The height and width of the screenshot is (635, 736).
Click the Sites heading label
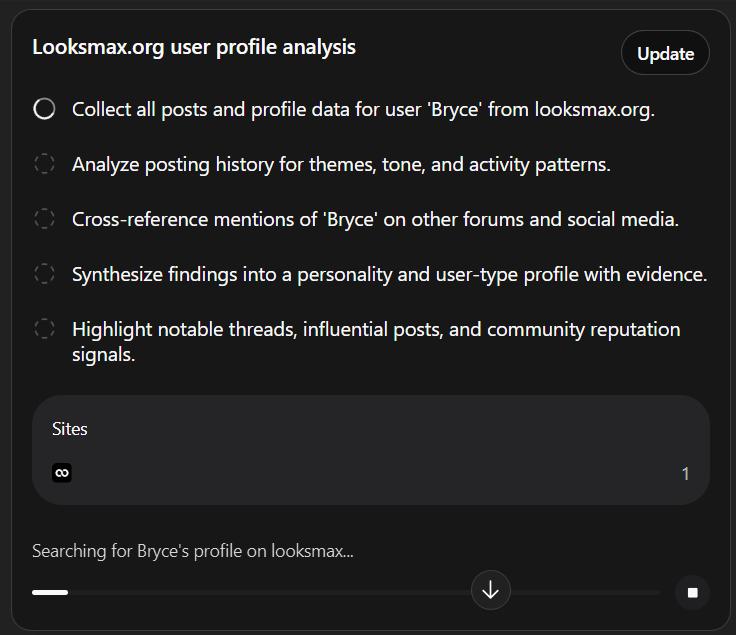click(x=70, y=429)
